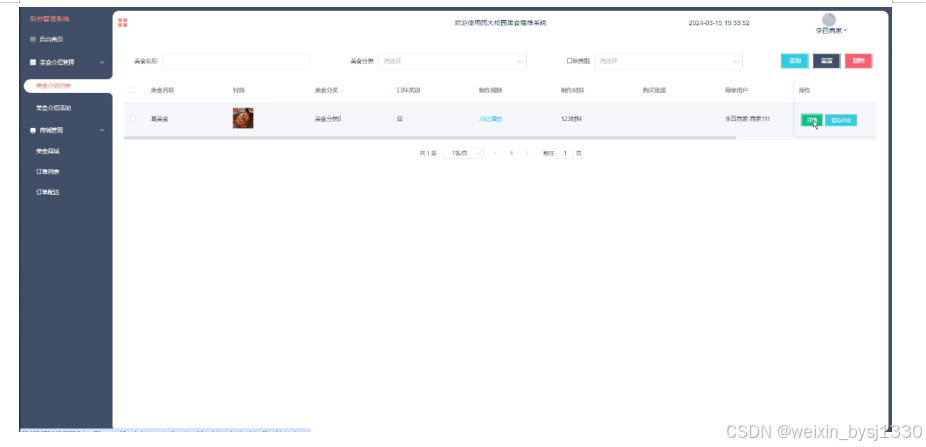
Task: Click the 后台管理系统 sidebar title
Action: click(x=50, y=19)
